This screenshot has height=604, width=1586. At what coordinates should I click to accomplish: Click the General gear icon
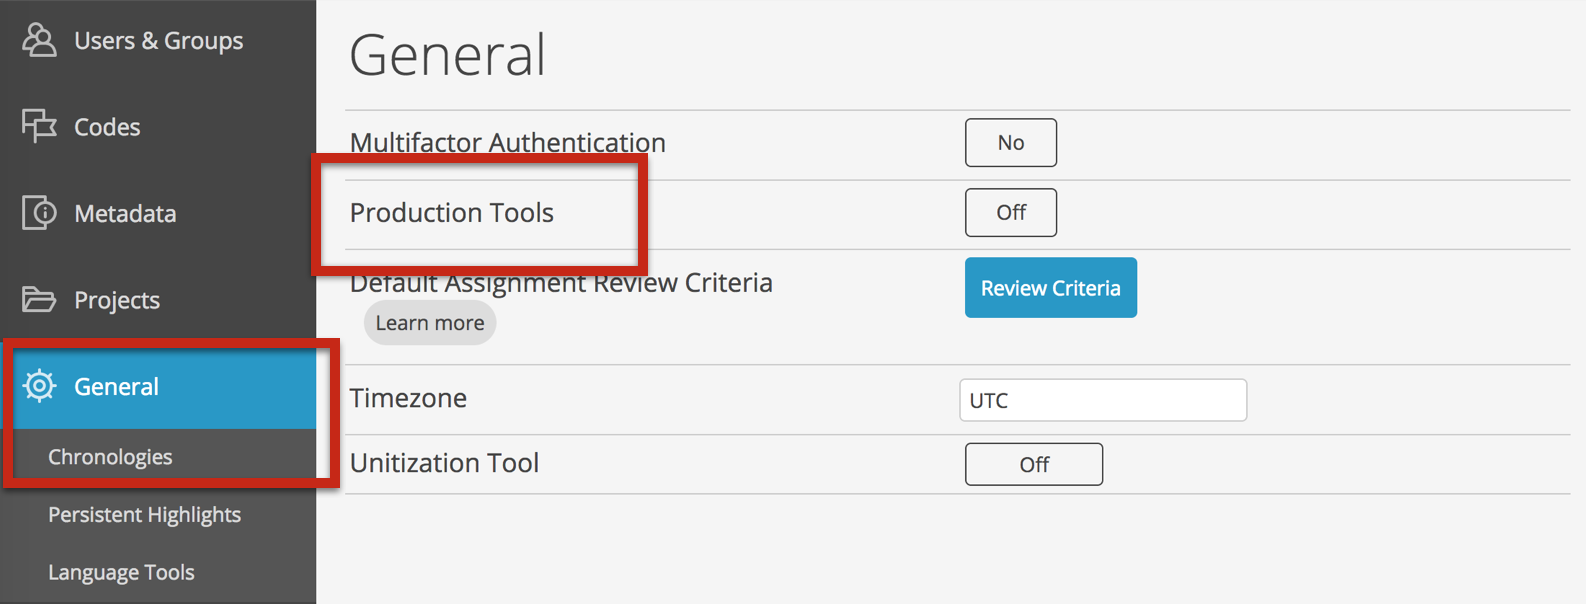39,386
